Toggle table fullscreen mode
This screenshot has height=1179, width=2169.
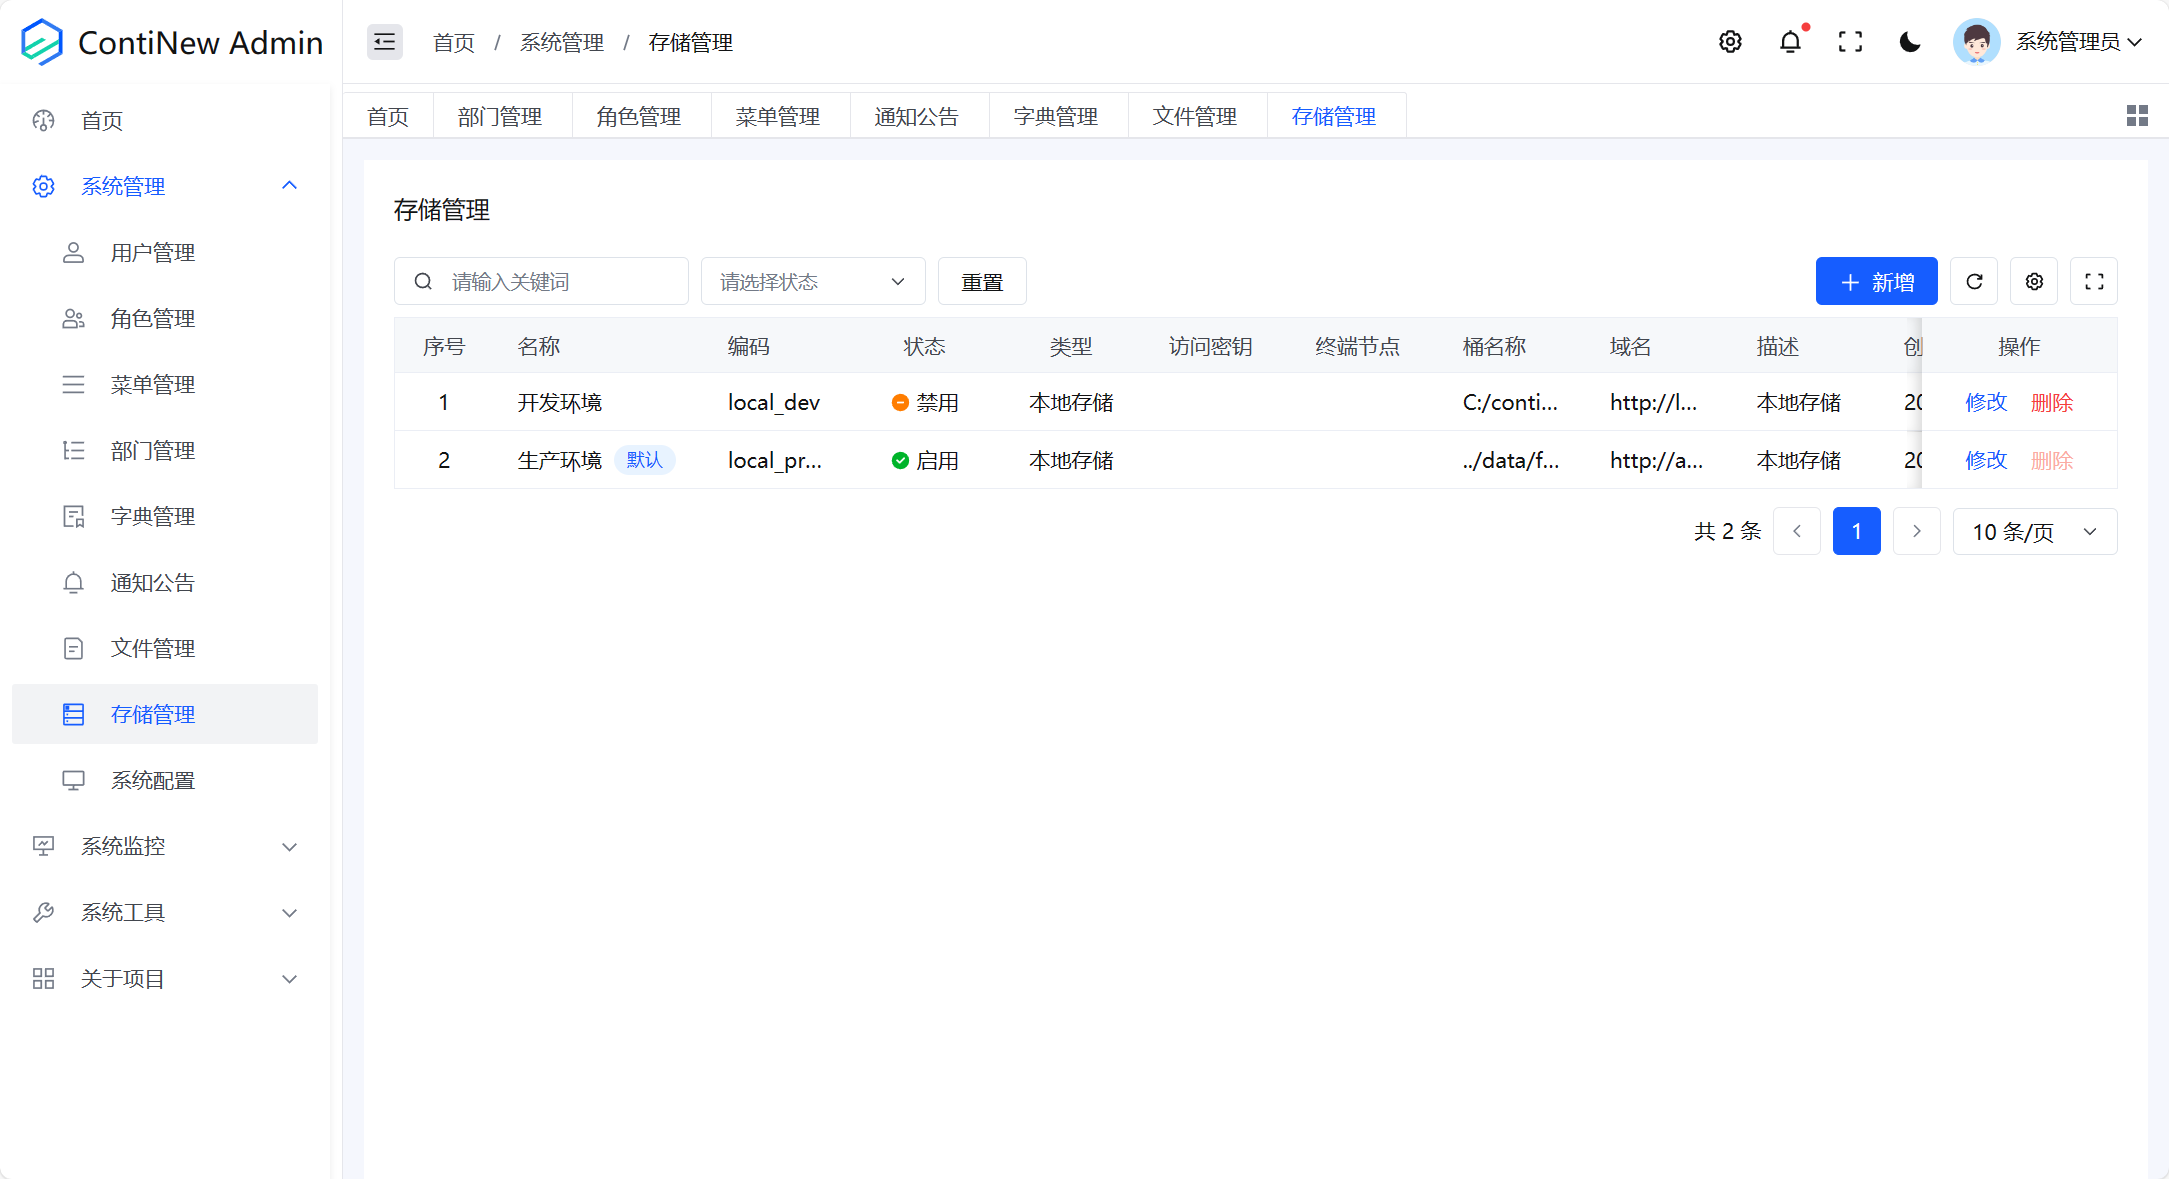(x=2094, y=282)
